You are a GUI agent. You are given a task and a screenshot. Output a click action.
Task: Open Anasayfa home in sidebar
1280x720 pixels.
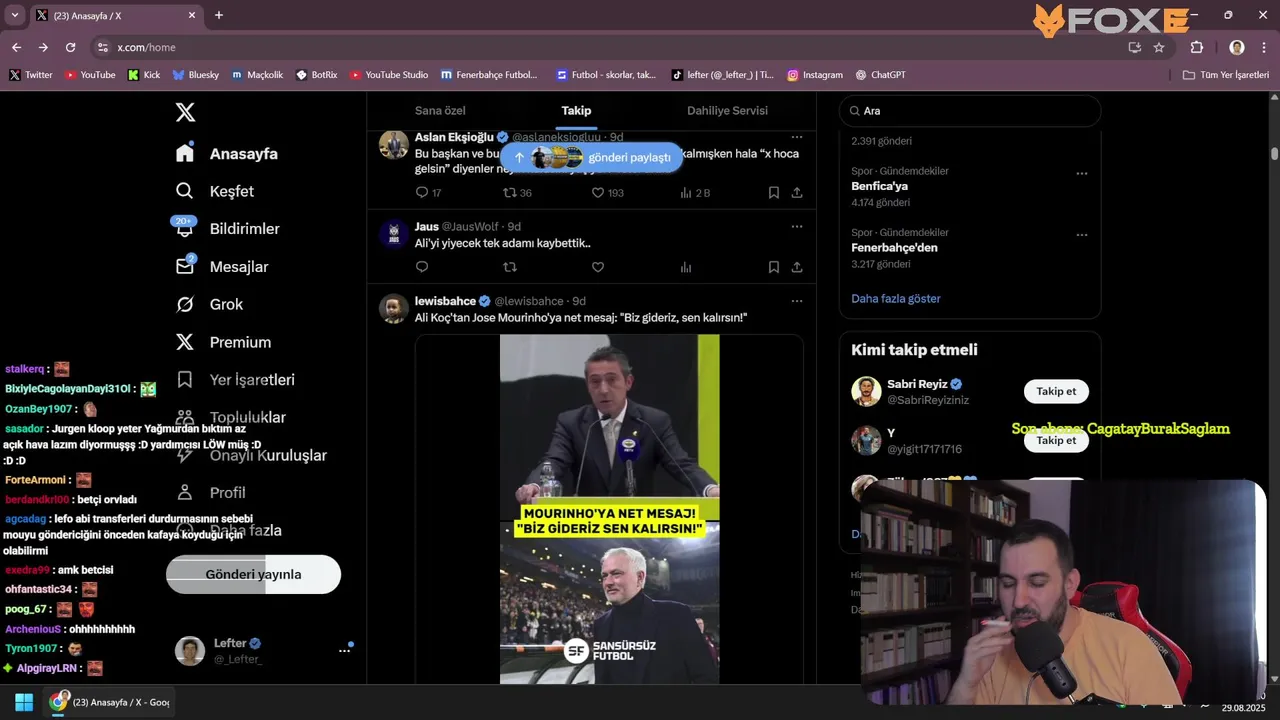pyautogui.click(x=227, y=154)
